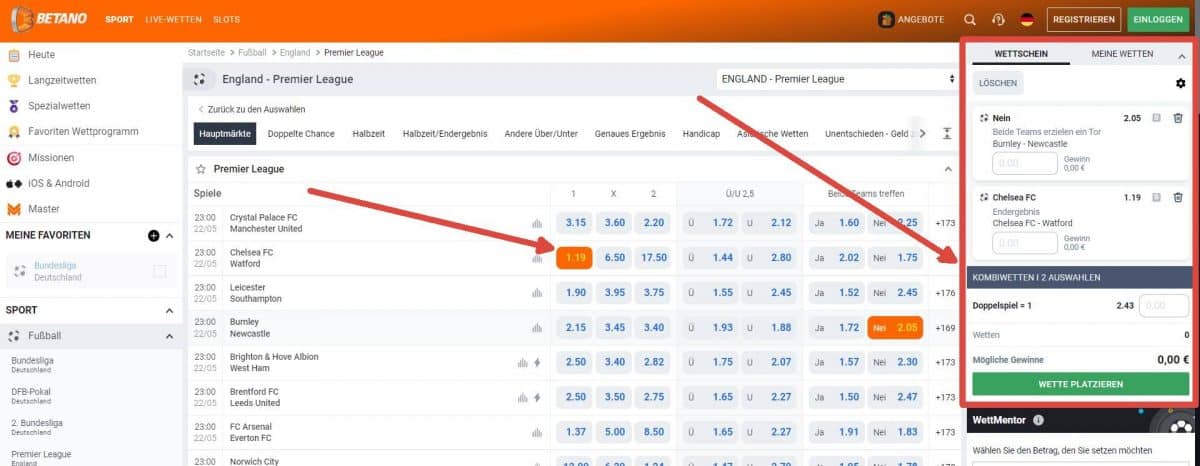Open the ENGLAND - Premier League dropdown
1200x466 pixels.
837,79
